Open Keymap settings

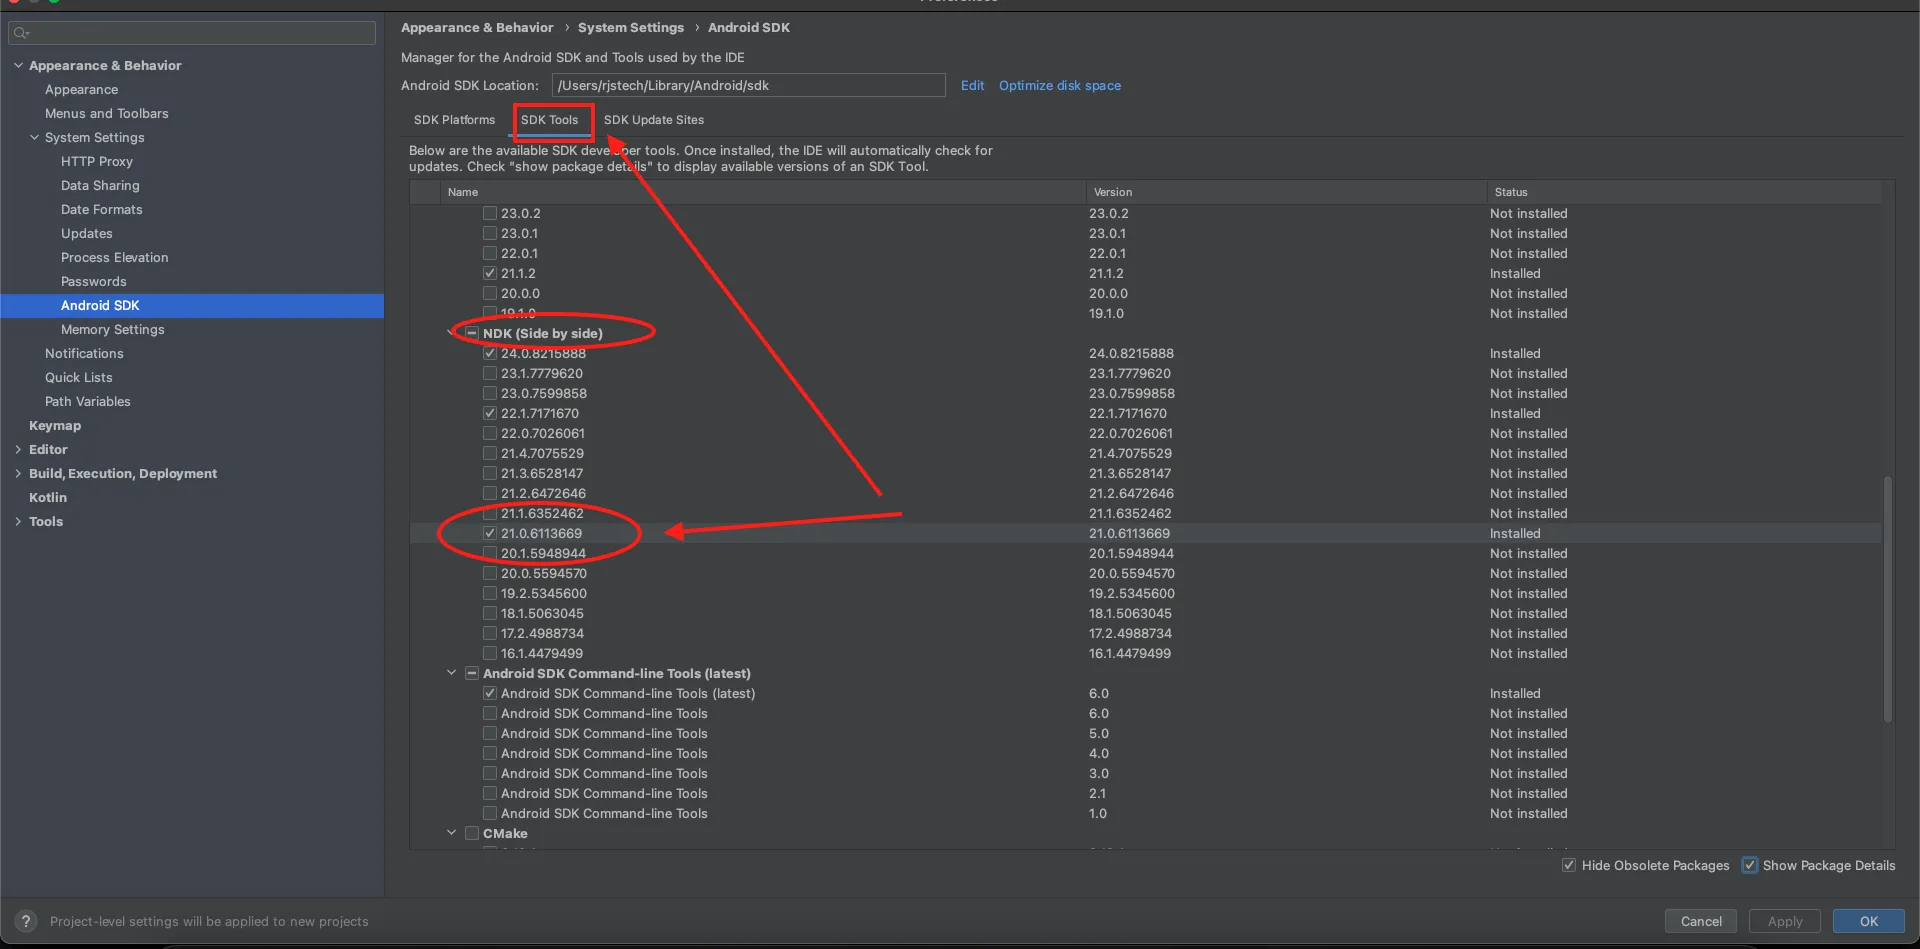[55, 425]
